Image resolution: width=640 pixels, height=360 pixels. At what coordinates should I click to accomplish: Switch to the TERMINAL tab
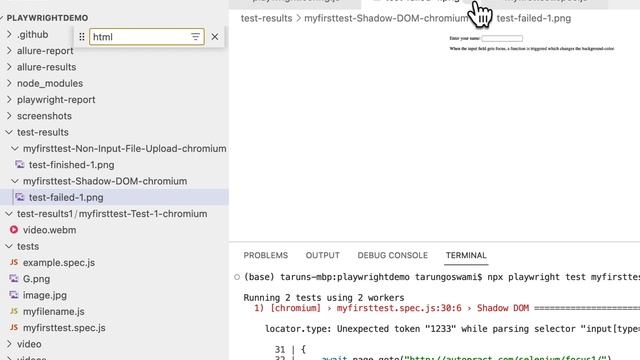coord(466,256)
